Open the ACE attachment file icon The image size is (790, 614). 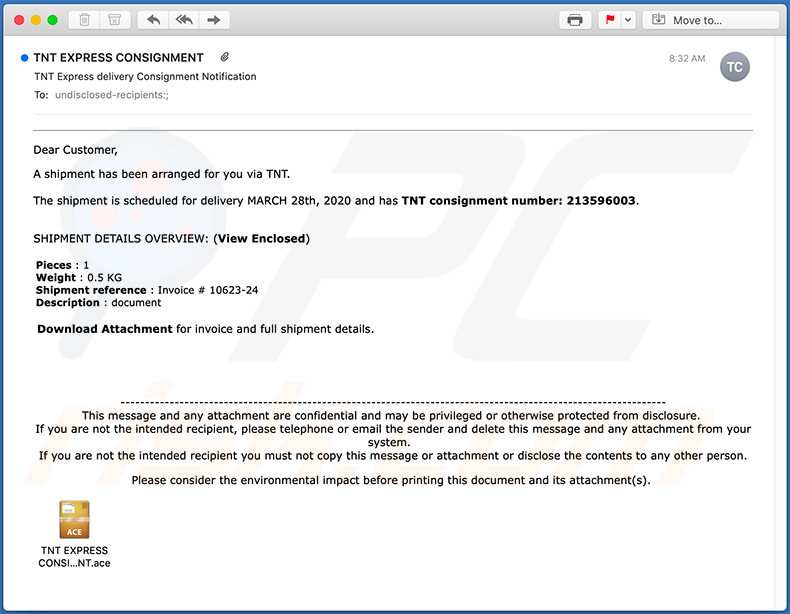(x=74, y=519)
